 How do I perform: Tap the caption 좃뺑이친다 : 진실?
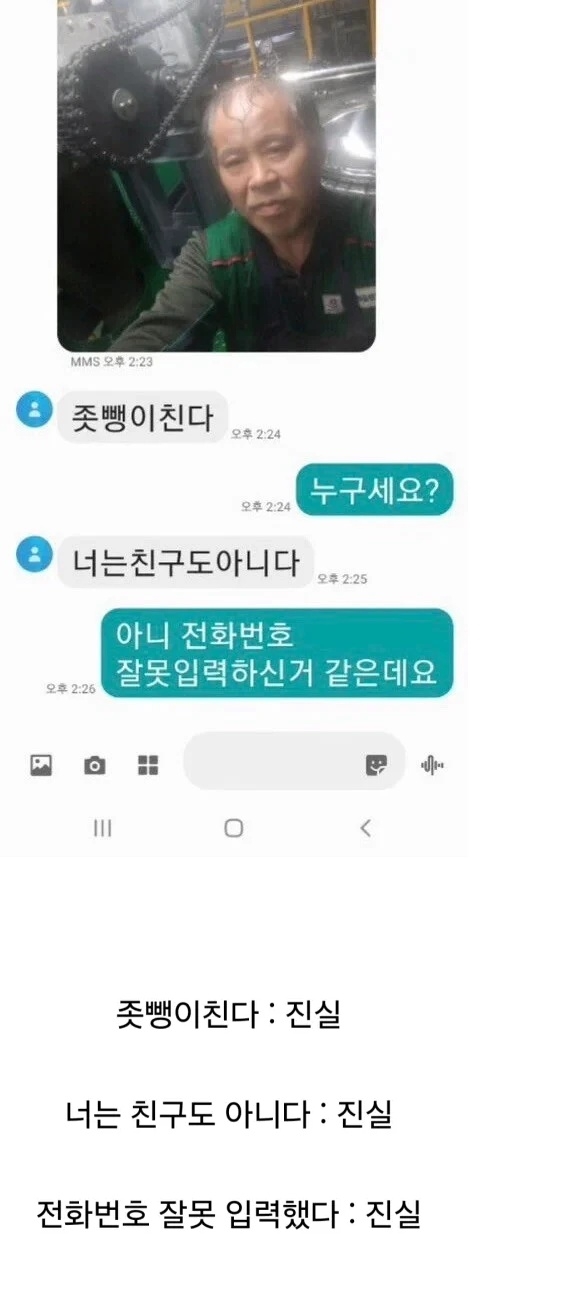point(229,1014)
